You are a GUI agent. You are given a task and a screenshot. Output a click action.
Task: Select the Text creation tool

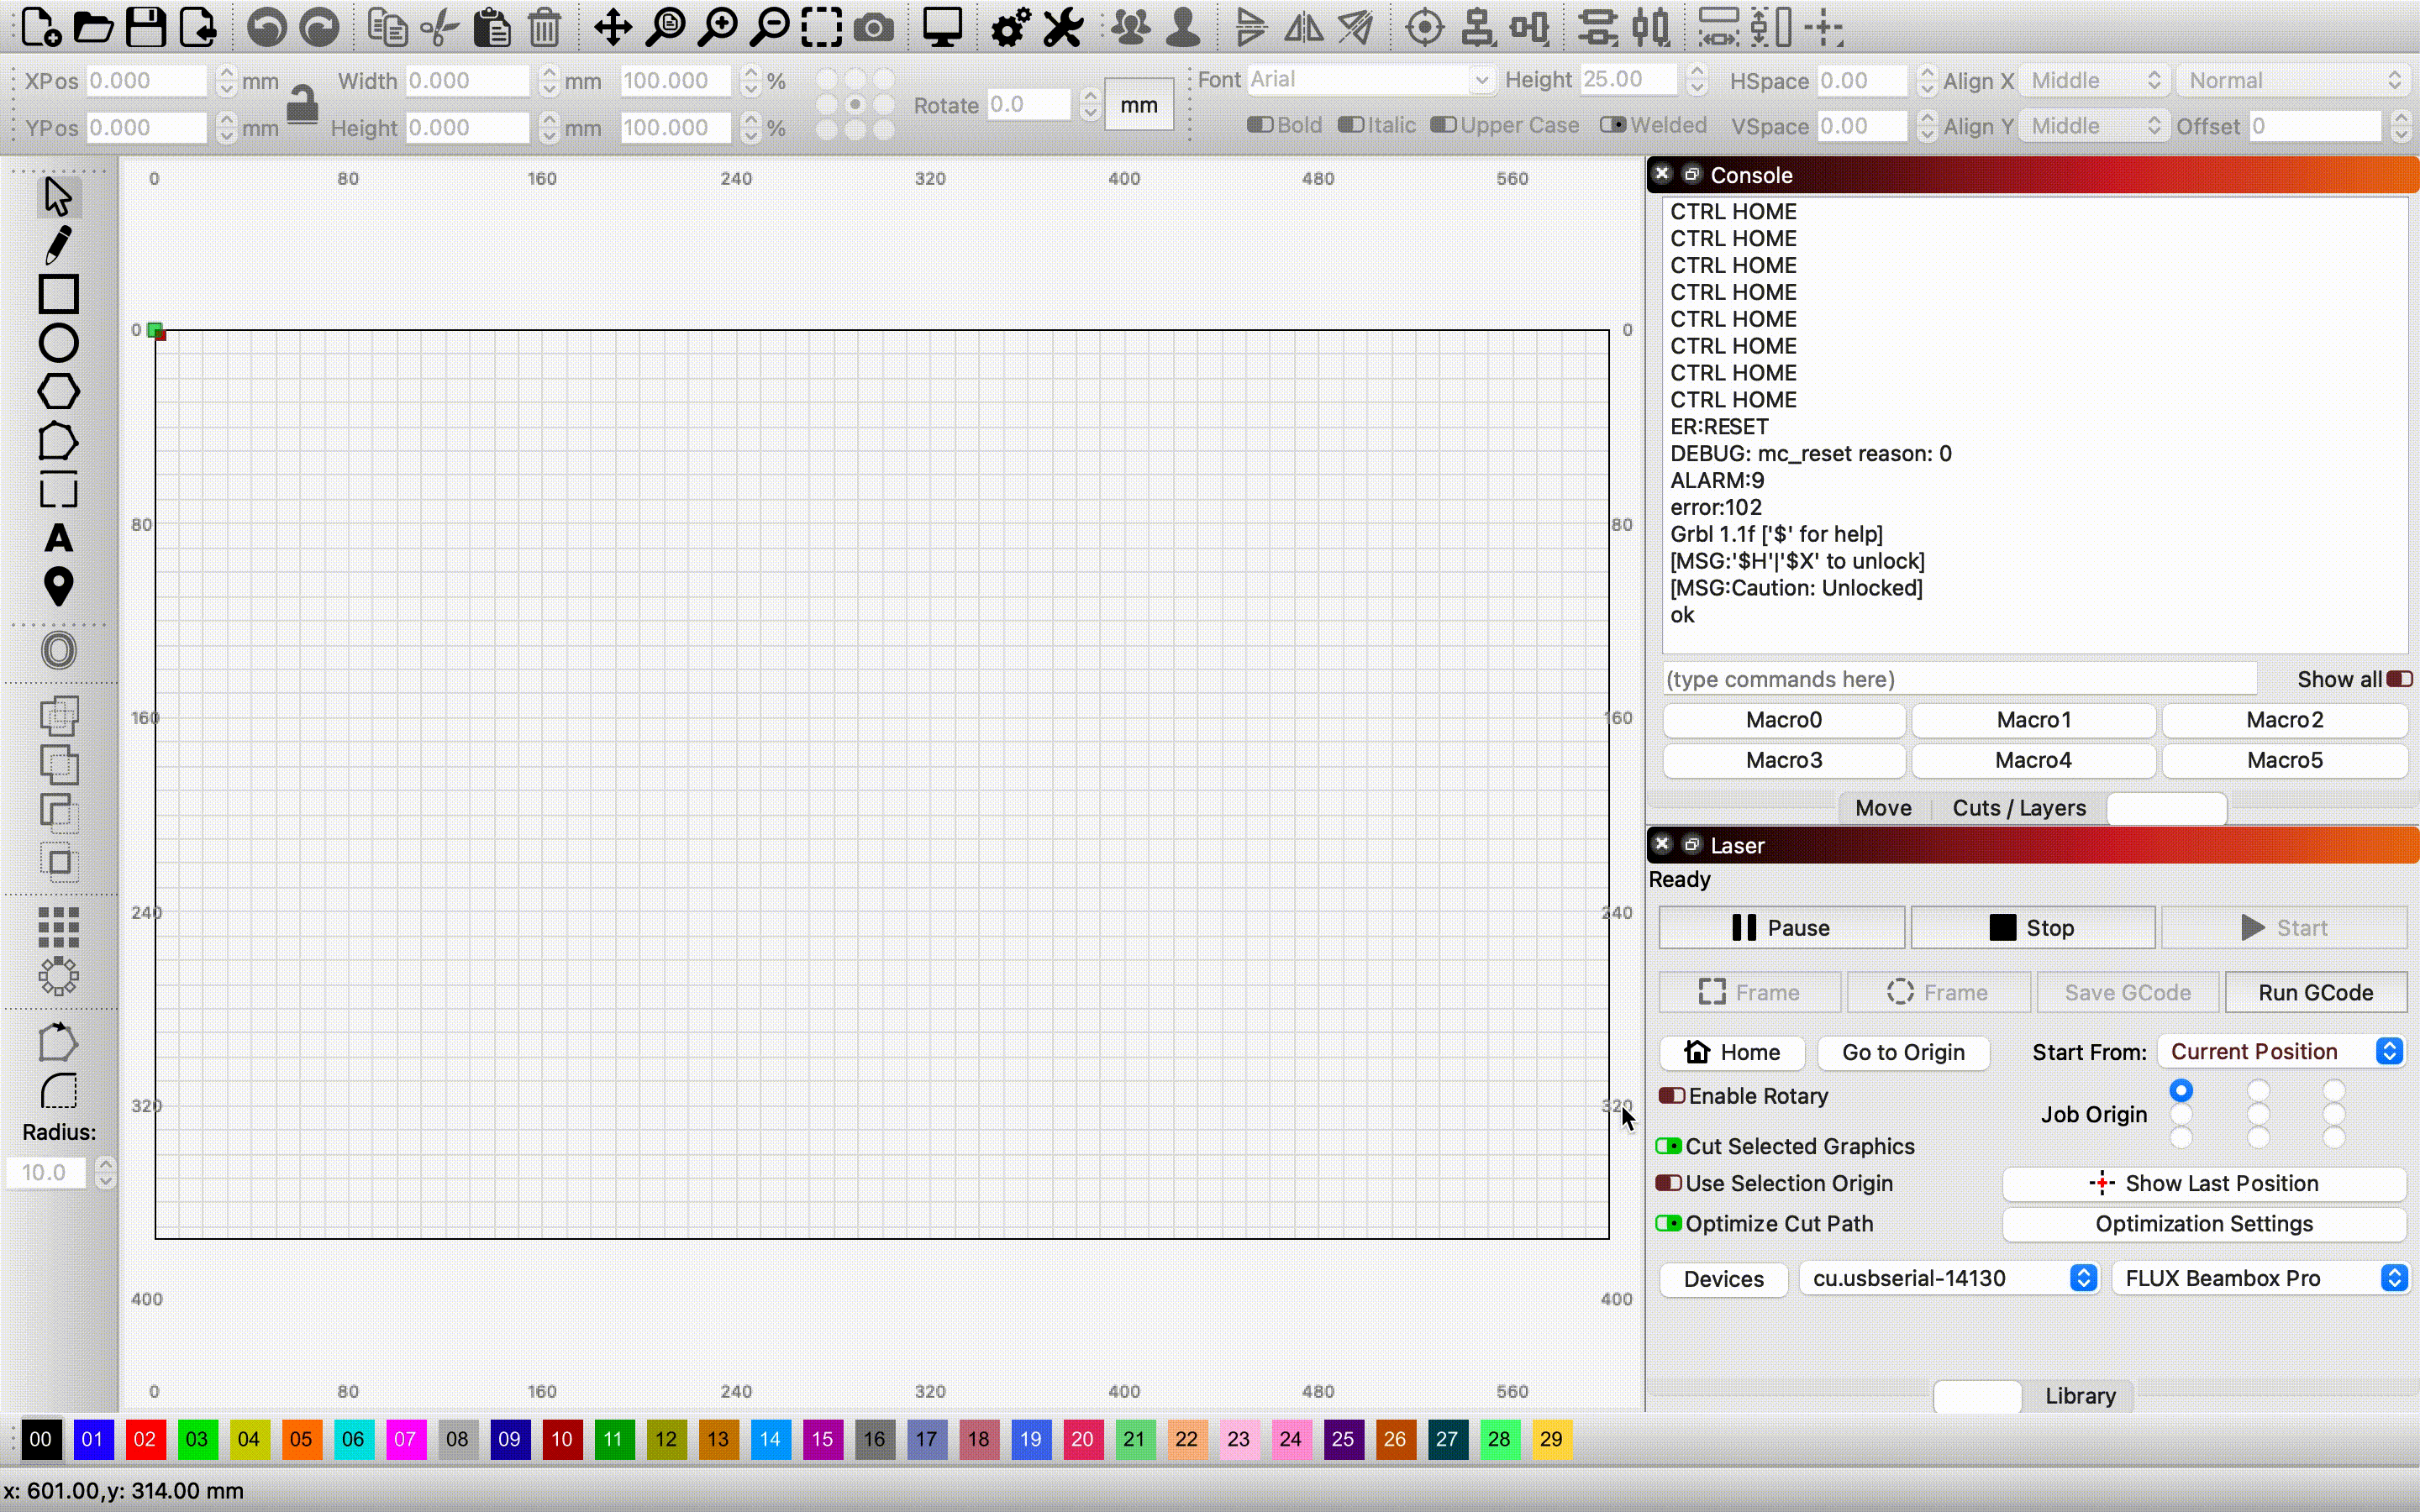coord(58,539)
